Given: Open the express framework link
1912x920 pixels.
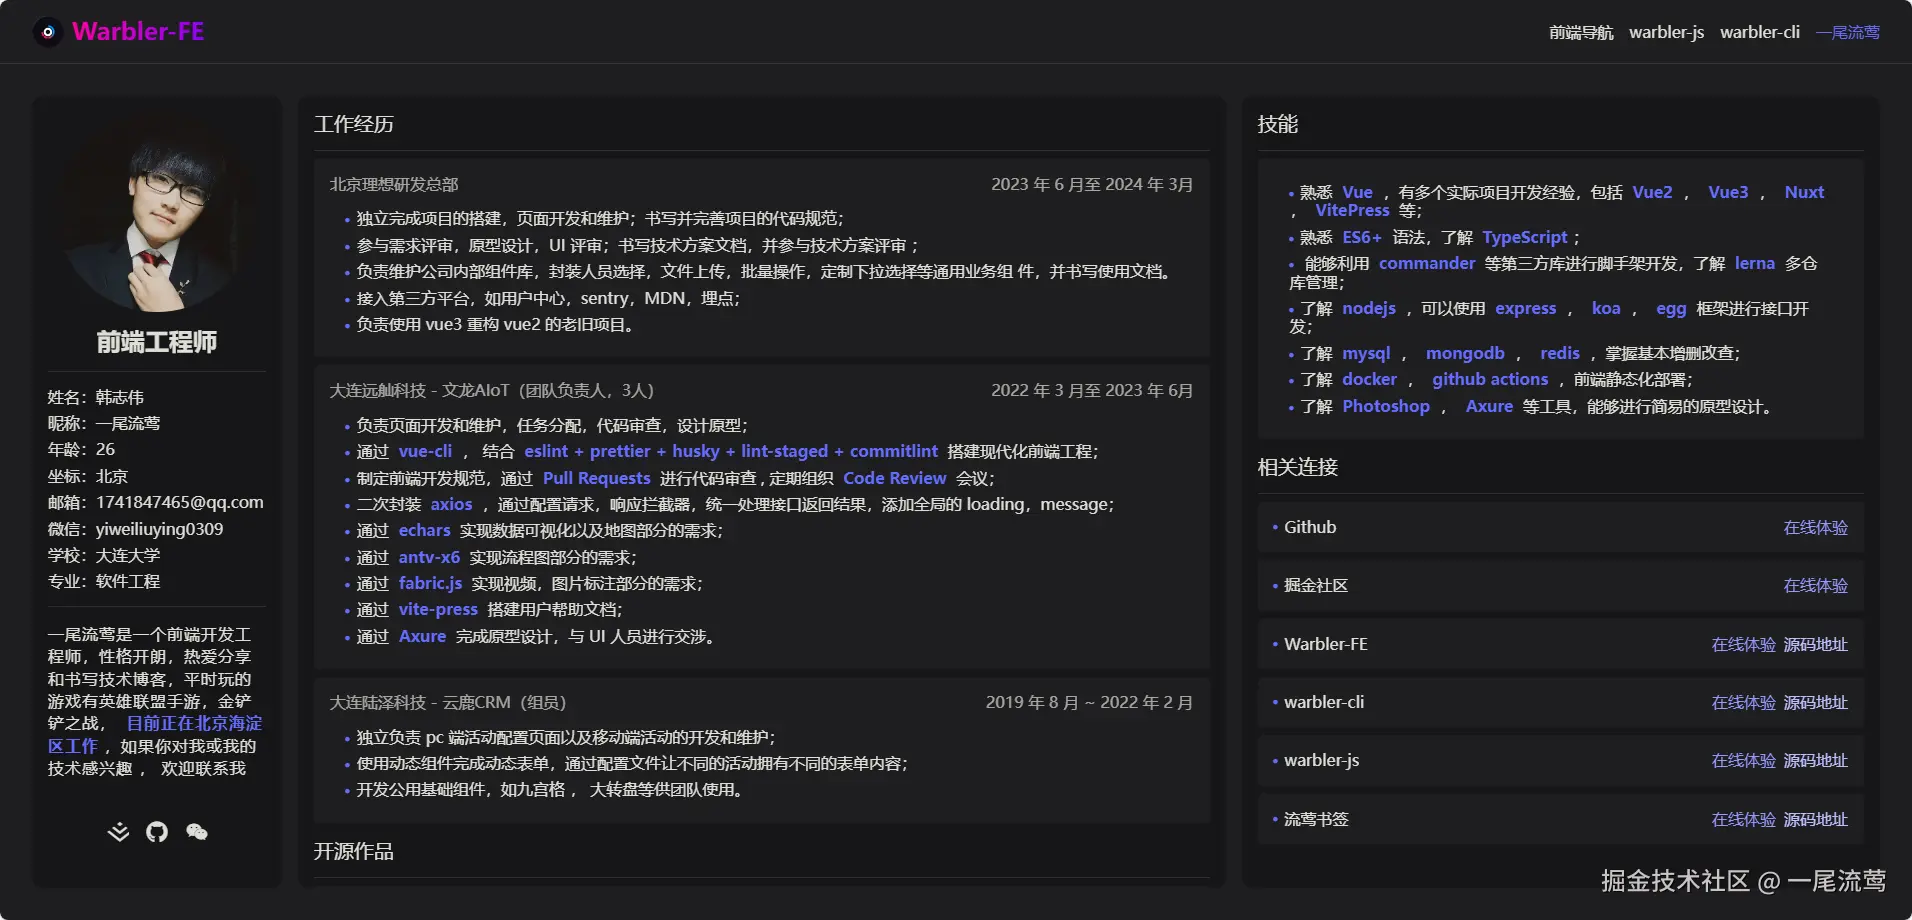Looking at the screenshot, I should (1526, 308).
